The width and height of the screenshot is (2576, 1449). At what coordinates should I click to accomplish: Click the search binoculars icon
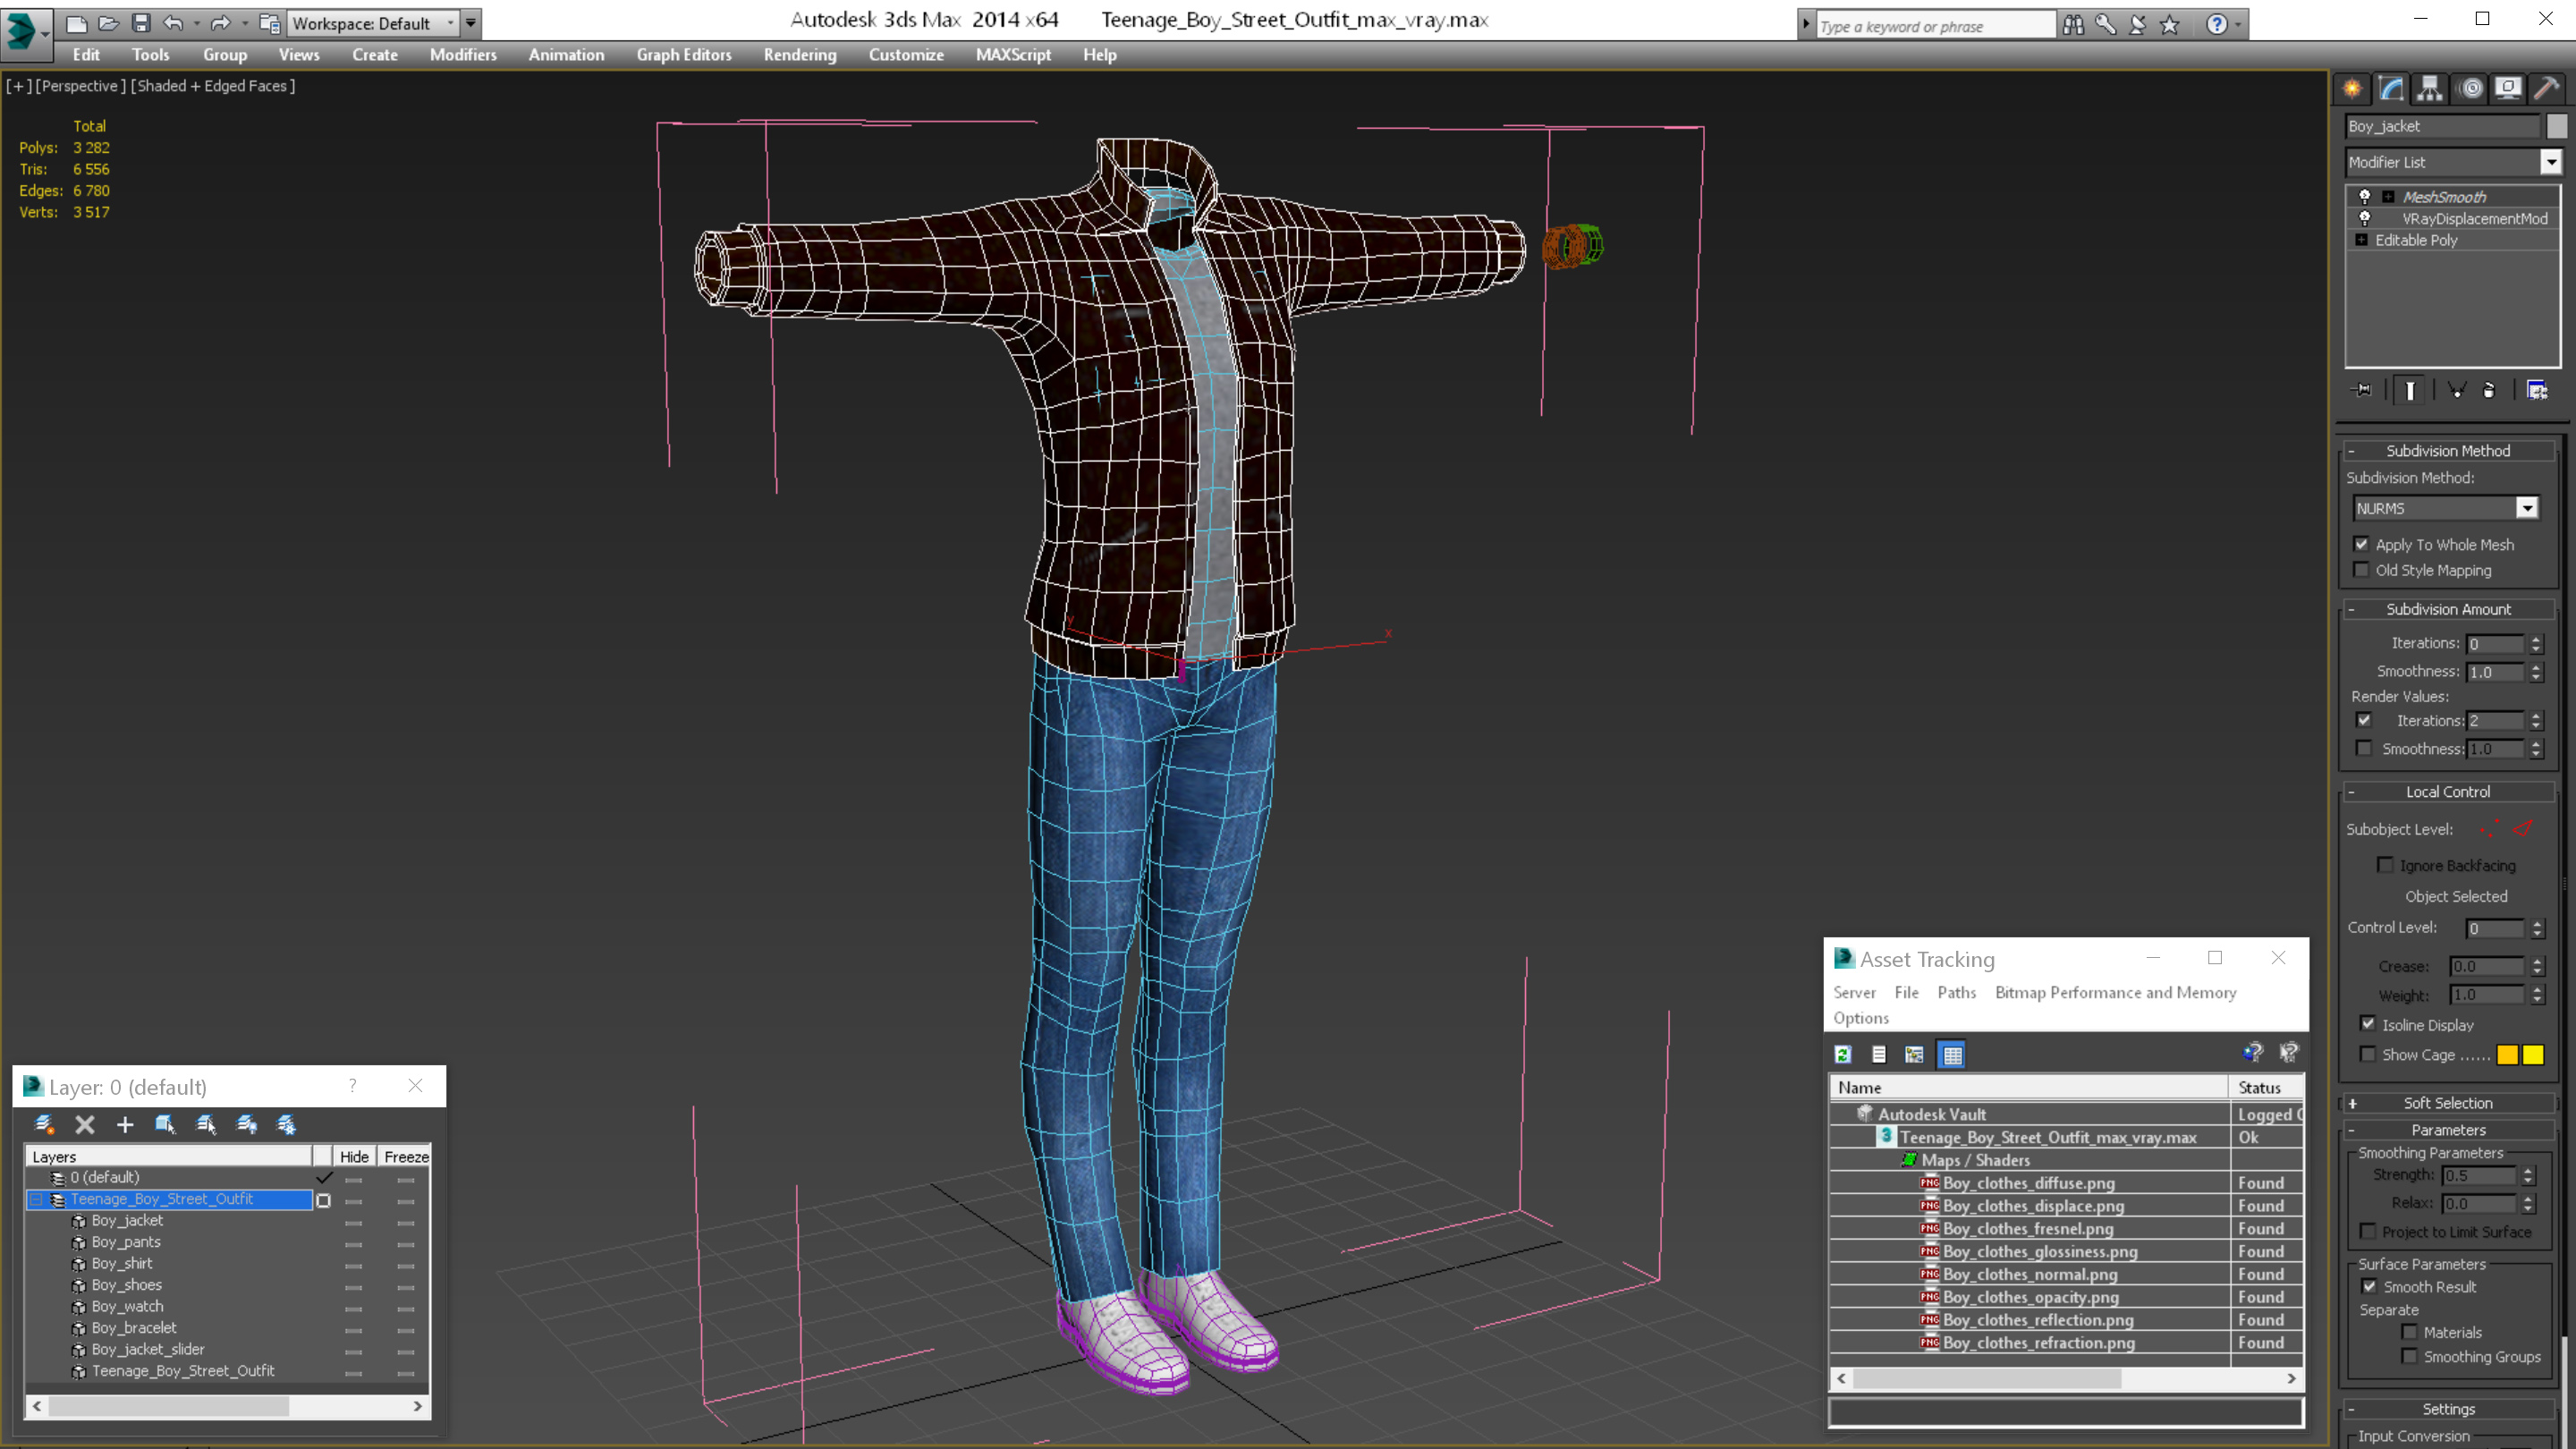(2073, 25)
